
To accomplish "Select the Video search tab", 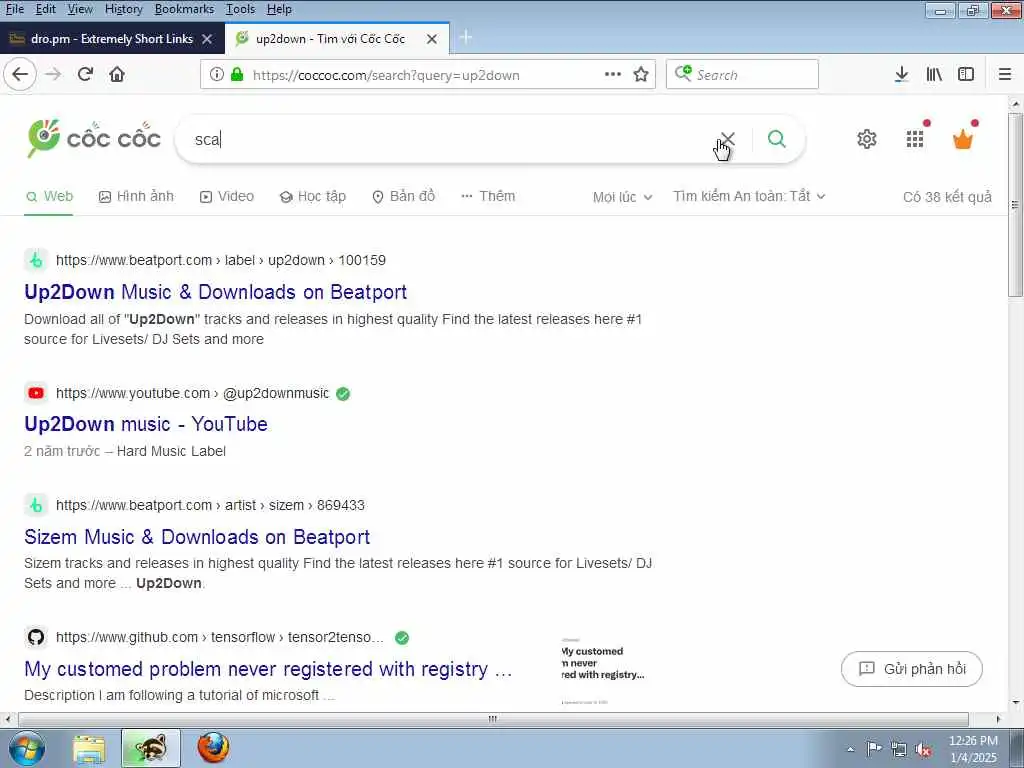I will point(227,196).
